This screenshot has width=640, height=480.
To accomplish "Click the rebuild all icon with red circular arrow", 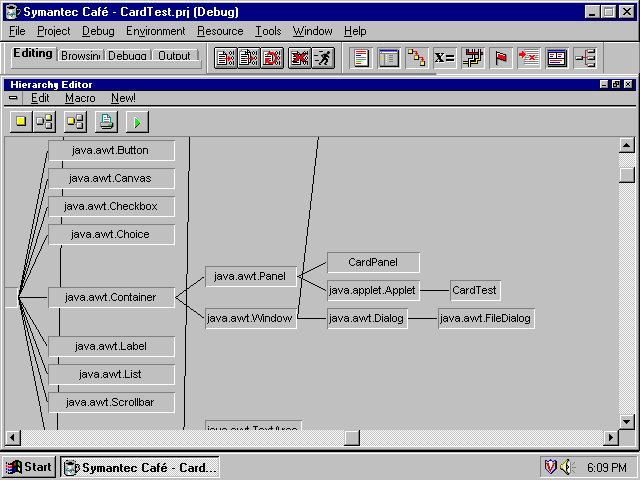I will (x=272, y=58).
